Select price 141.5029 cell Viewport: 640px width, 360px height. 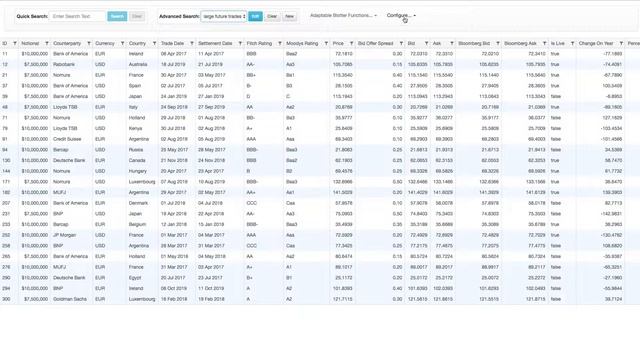[342, 193]
